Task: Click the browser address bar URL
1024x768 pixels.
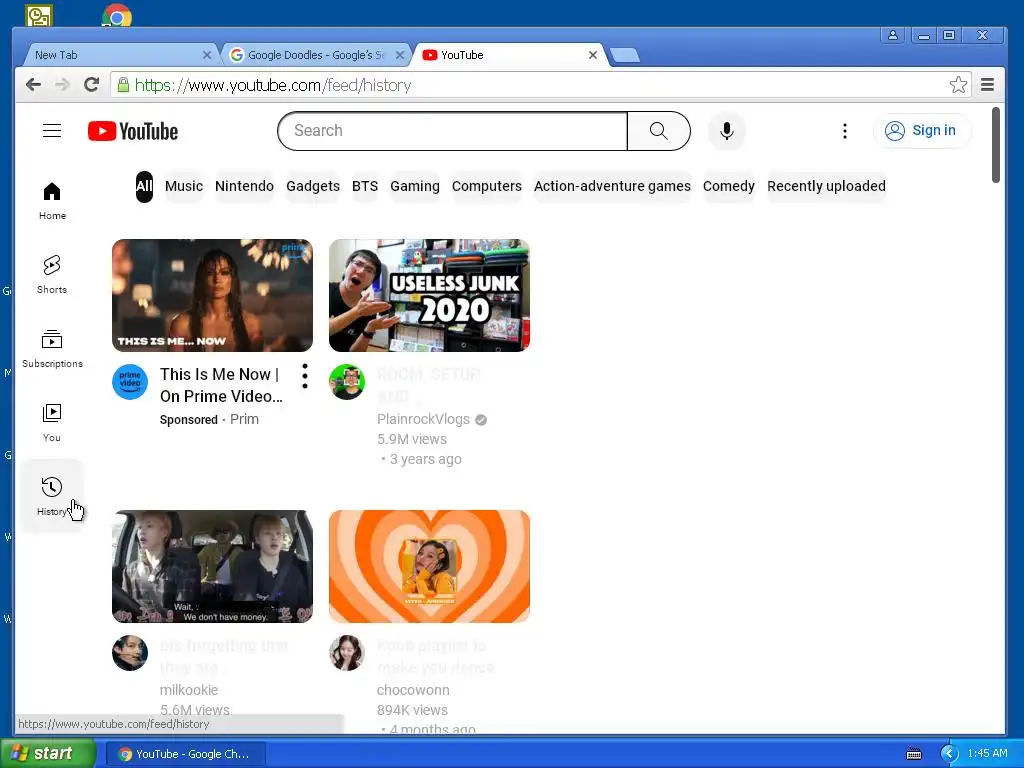Action: point(273,85)
